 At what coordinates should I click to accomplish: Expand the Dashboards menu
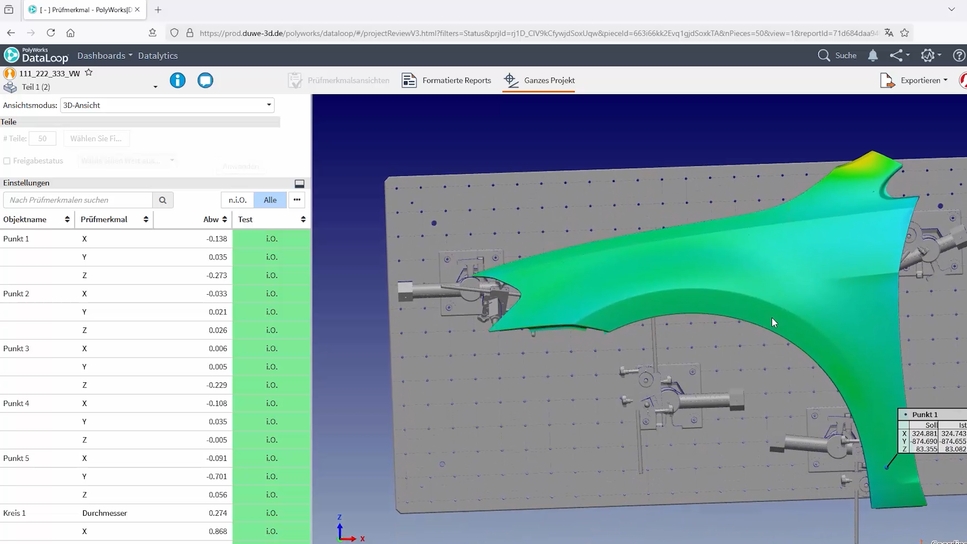[x=104, y=56]
